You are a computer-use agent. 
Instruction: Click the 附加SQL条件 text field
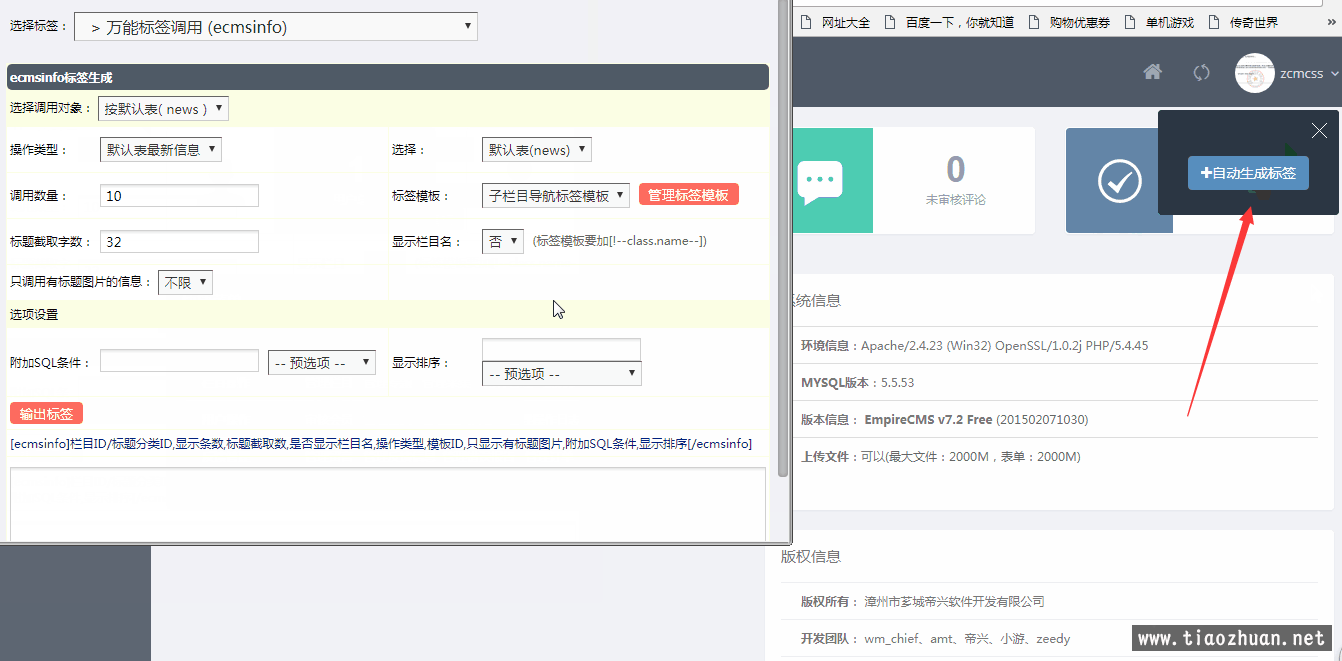pos(179,361)
